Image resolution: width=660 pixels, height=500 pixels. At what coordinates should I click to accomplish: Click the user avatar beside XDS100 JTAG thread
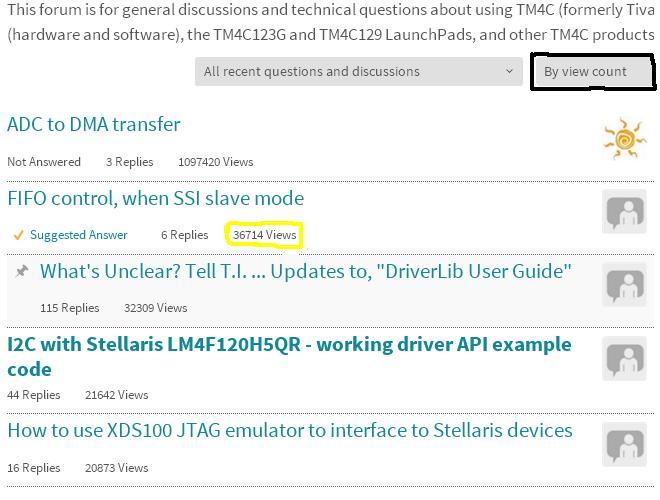(624, 444)
